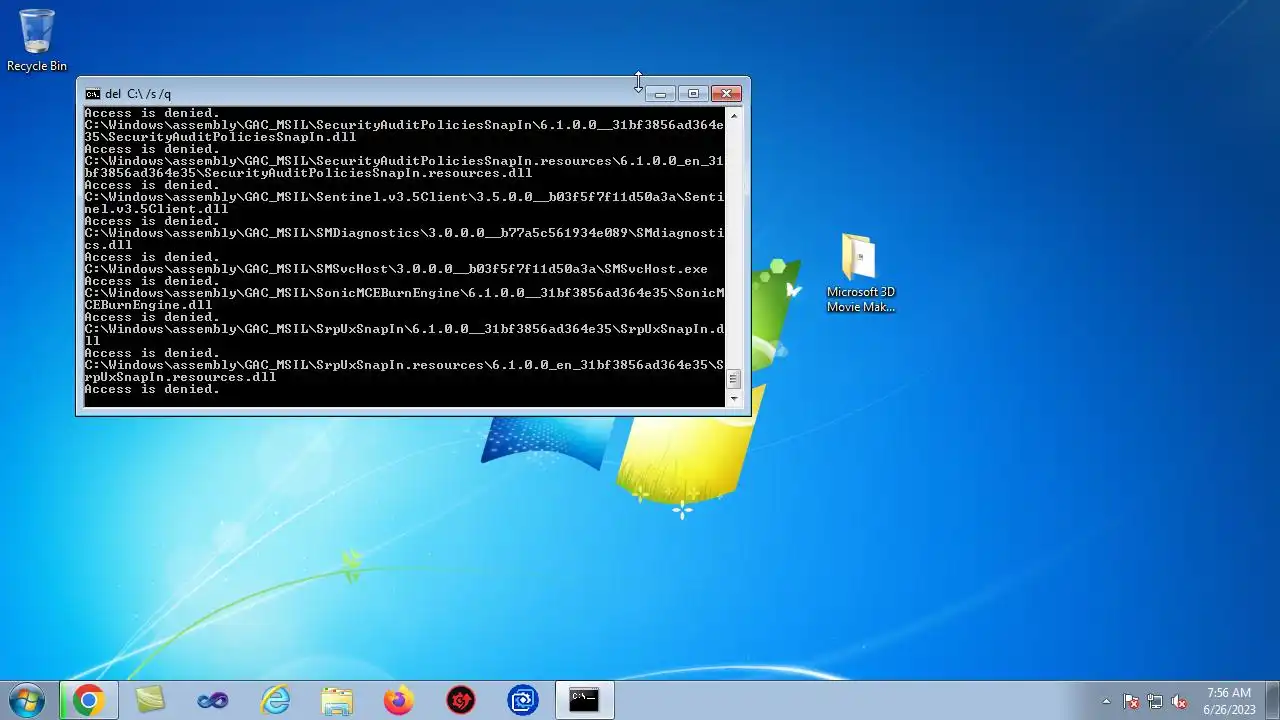Click the 'del C:\ /s /q' title text
1280x720 pixels.
click(x=138, y=94)
